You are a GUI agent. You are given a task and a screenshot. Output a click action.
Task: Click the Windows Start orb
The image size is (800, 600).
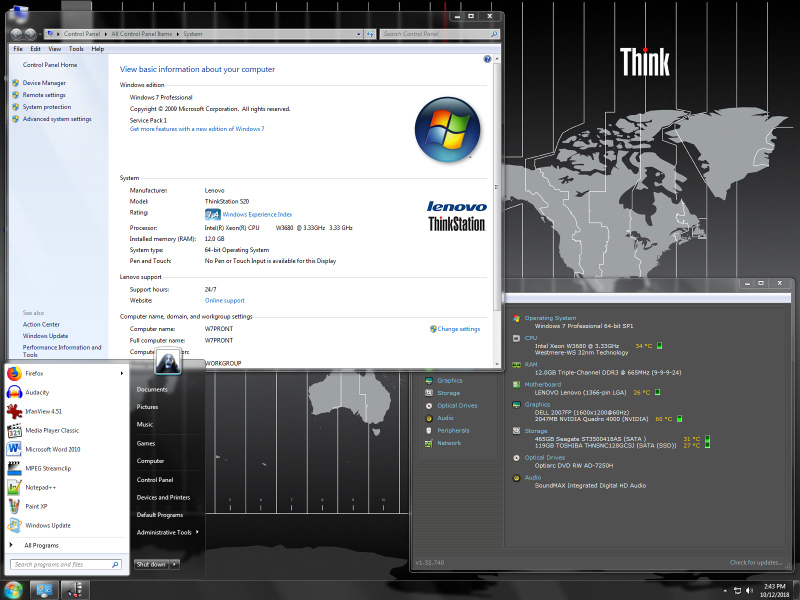(x=13, y=590)
